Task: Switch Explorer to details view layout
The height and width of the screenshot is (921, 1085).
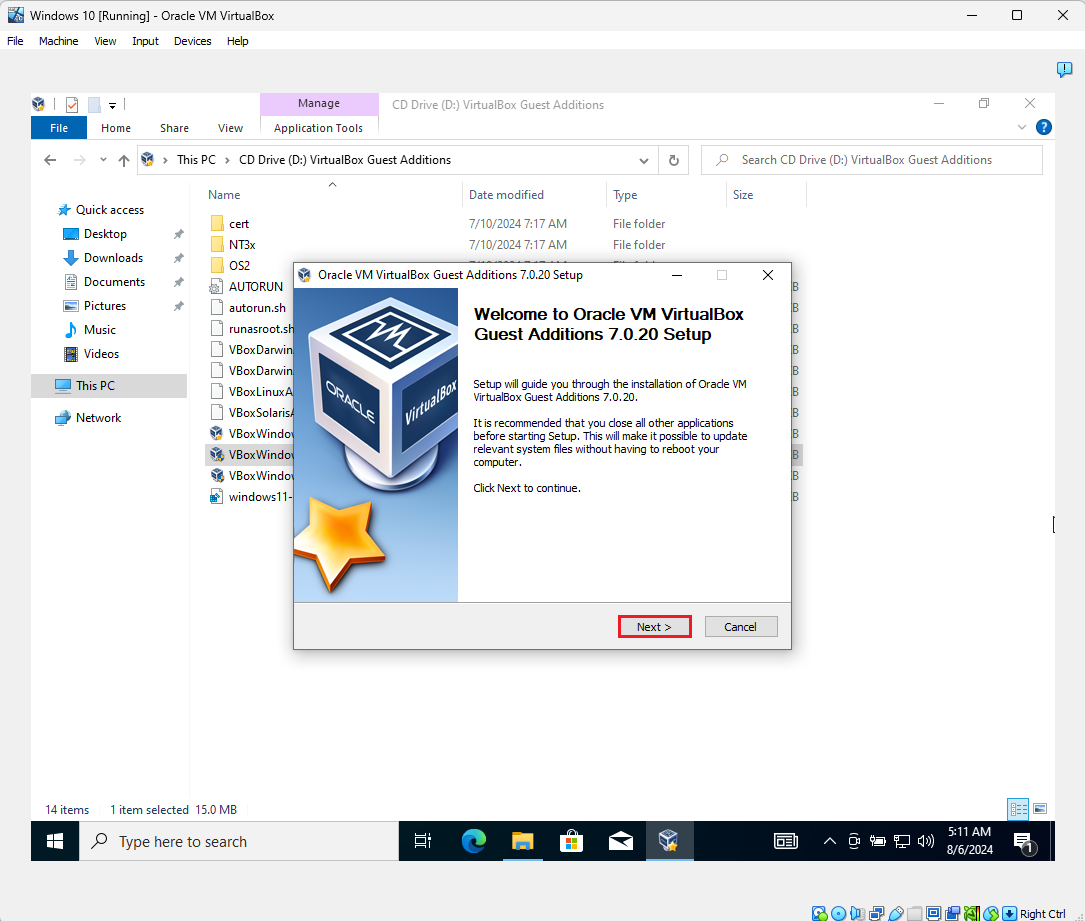Action: 1019,808
